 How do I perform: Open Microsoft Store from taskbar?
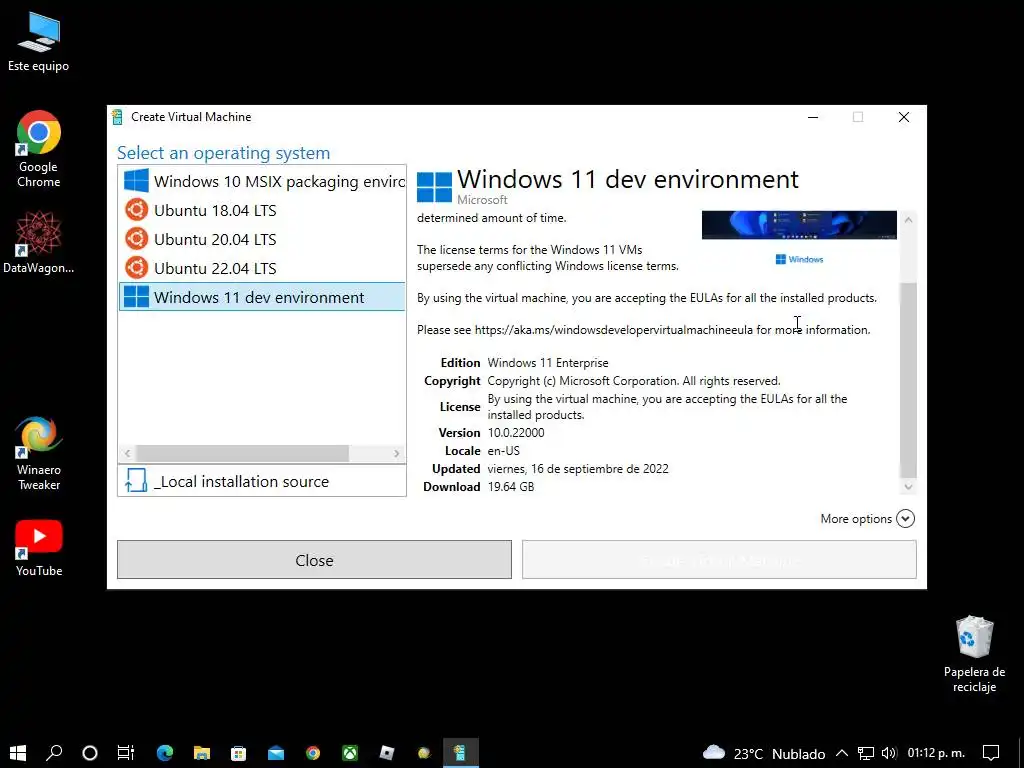pyautogui.click(x=238, y=753)
